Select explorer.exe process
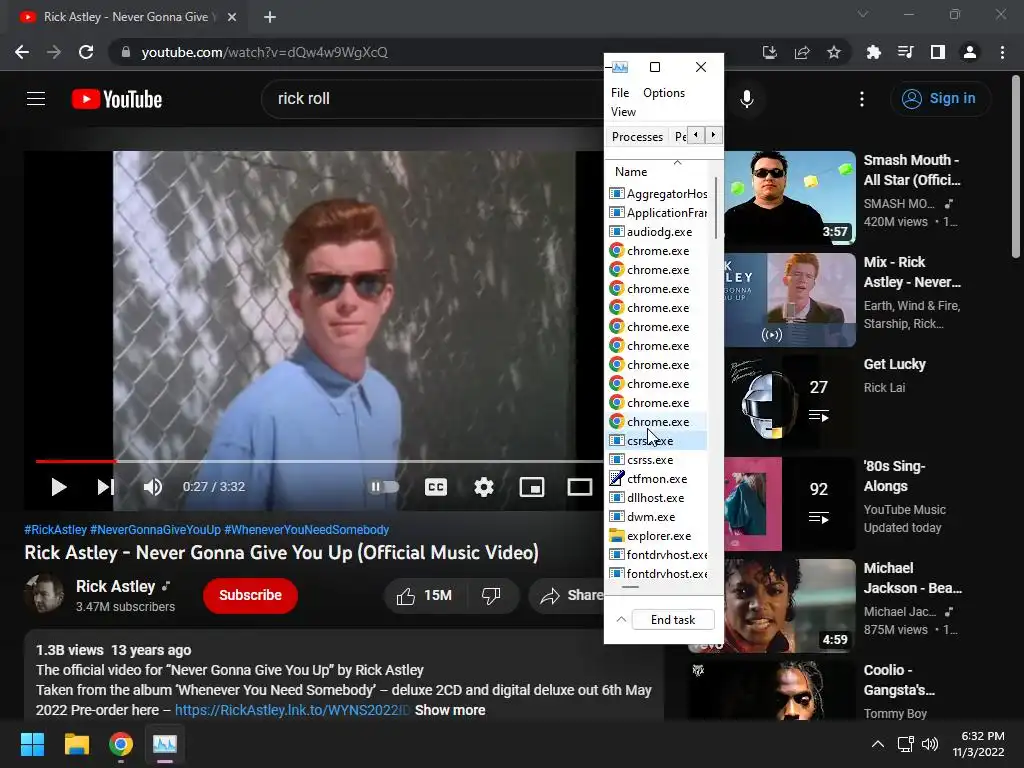The image size is (1024, 768). point(658,536)
